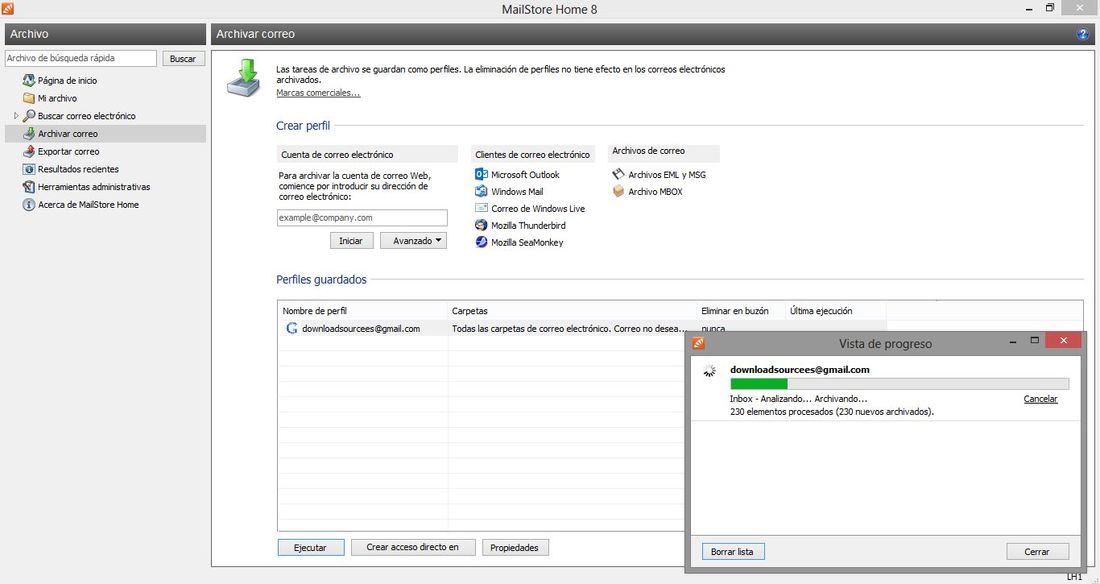Click the Propiedades button
The width and height of the screenshot is (1100, 584).
click(x=514, y=548)
